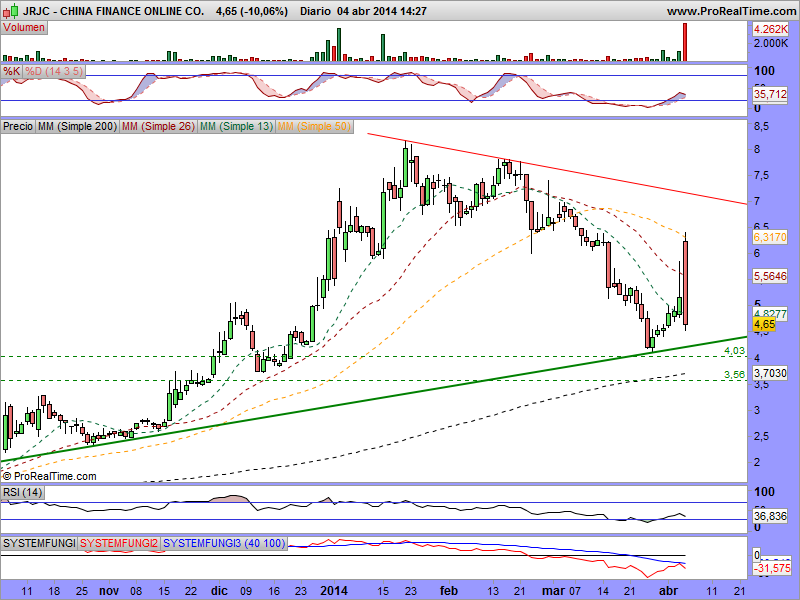Screen dimensions: 800x600
Task: Click the JRJC - CHINA FINANCE ONLINE CO. title
Action: [113, 11]
